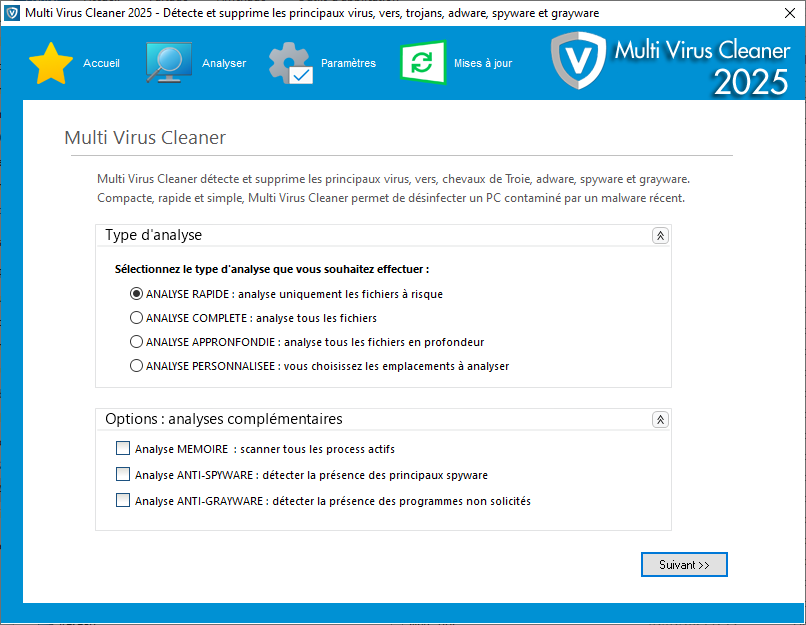Choose ANALYSE APPRONFONDIE scan type
The width and height of the screenshot is (806, 625).
pyautogui.click(x=137, y=342)
